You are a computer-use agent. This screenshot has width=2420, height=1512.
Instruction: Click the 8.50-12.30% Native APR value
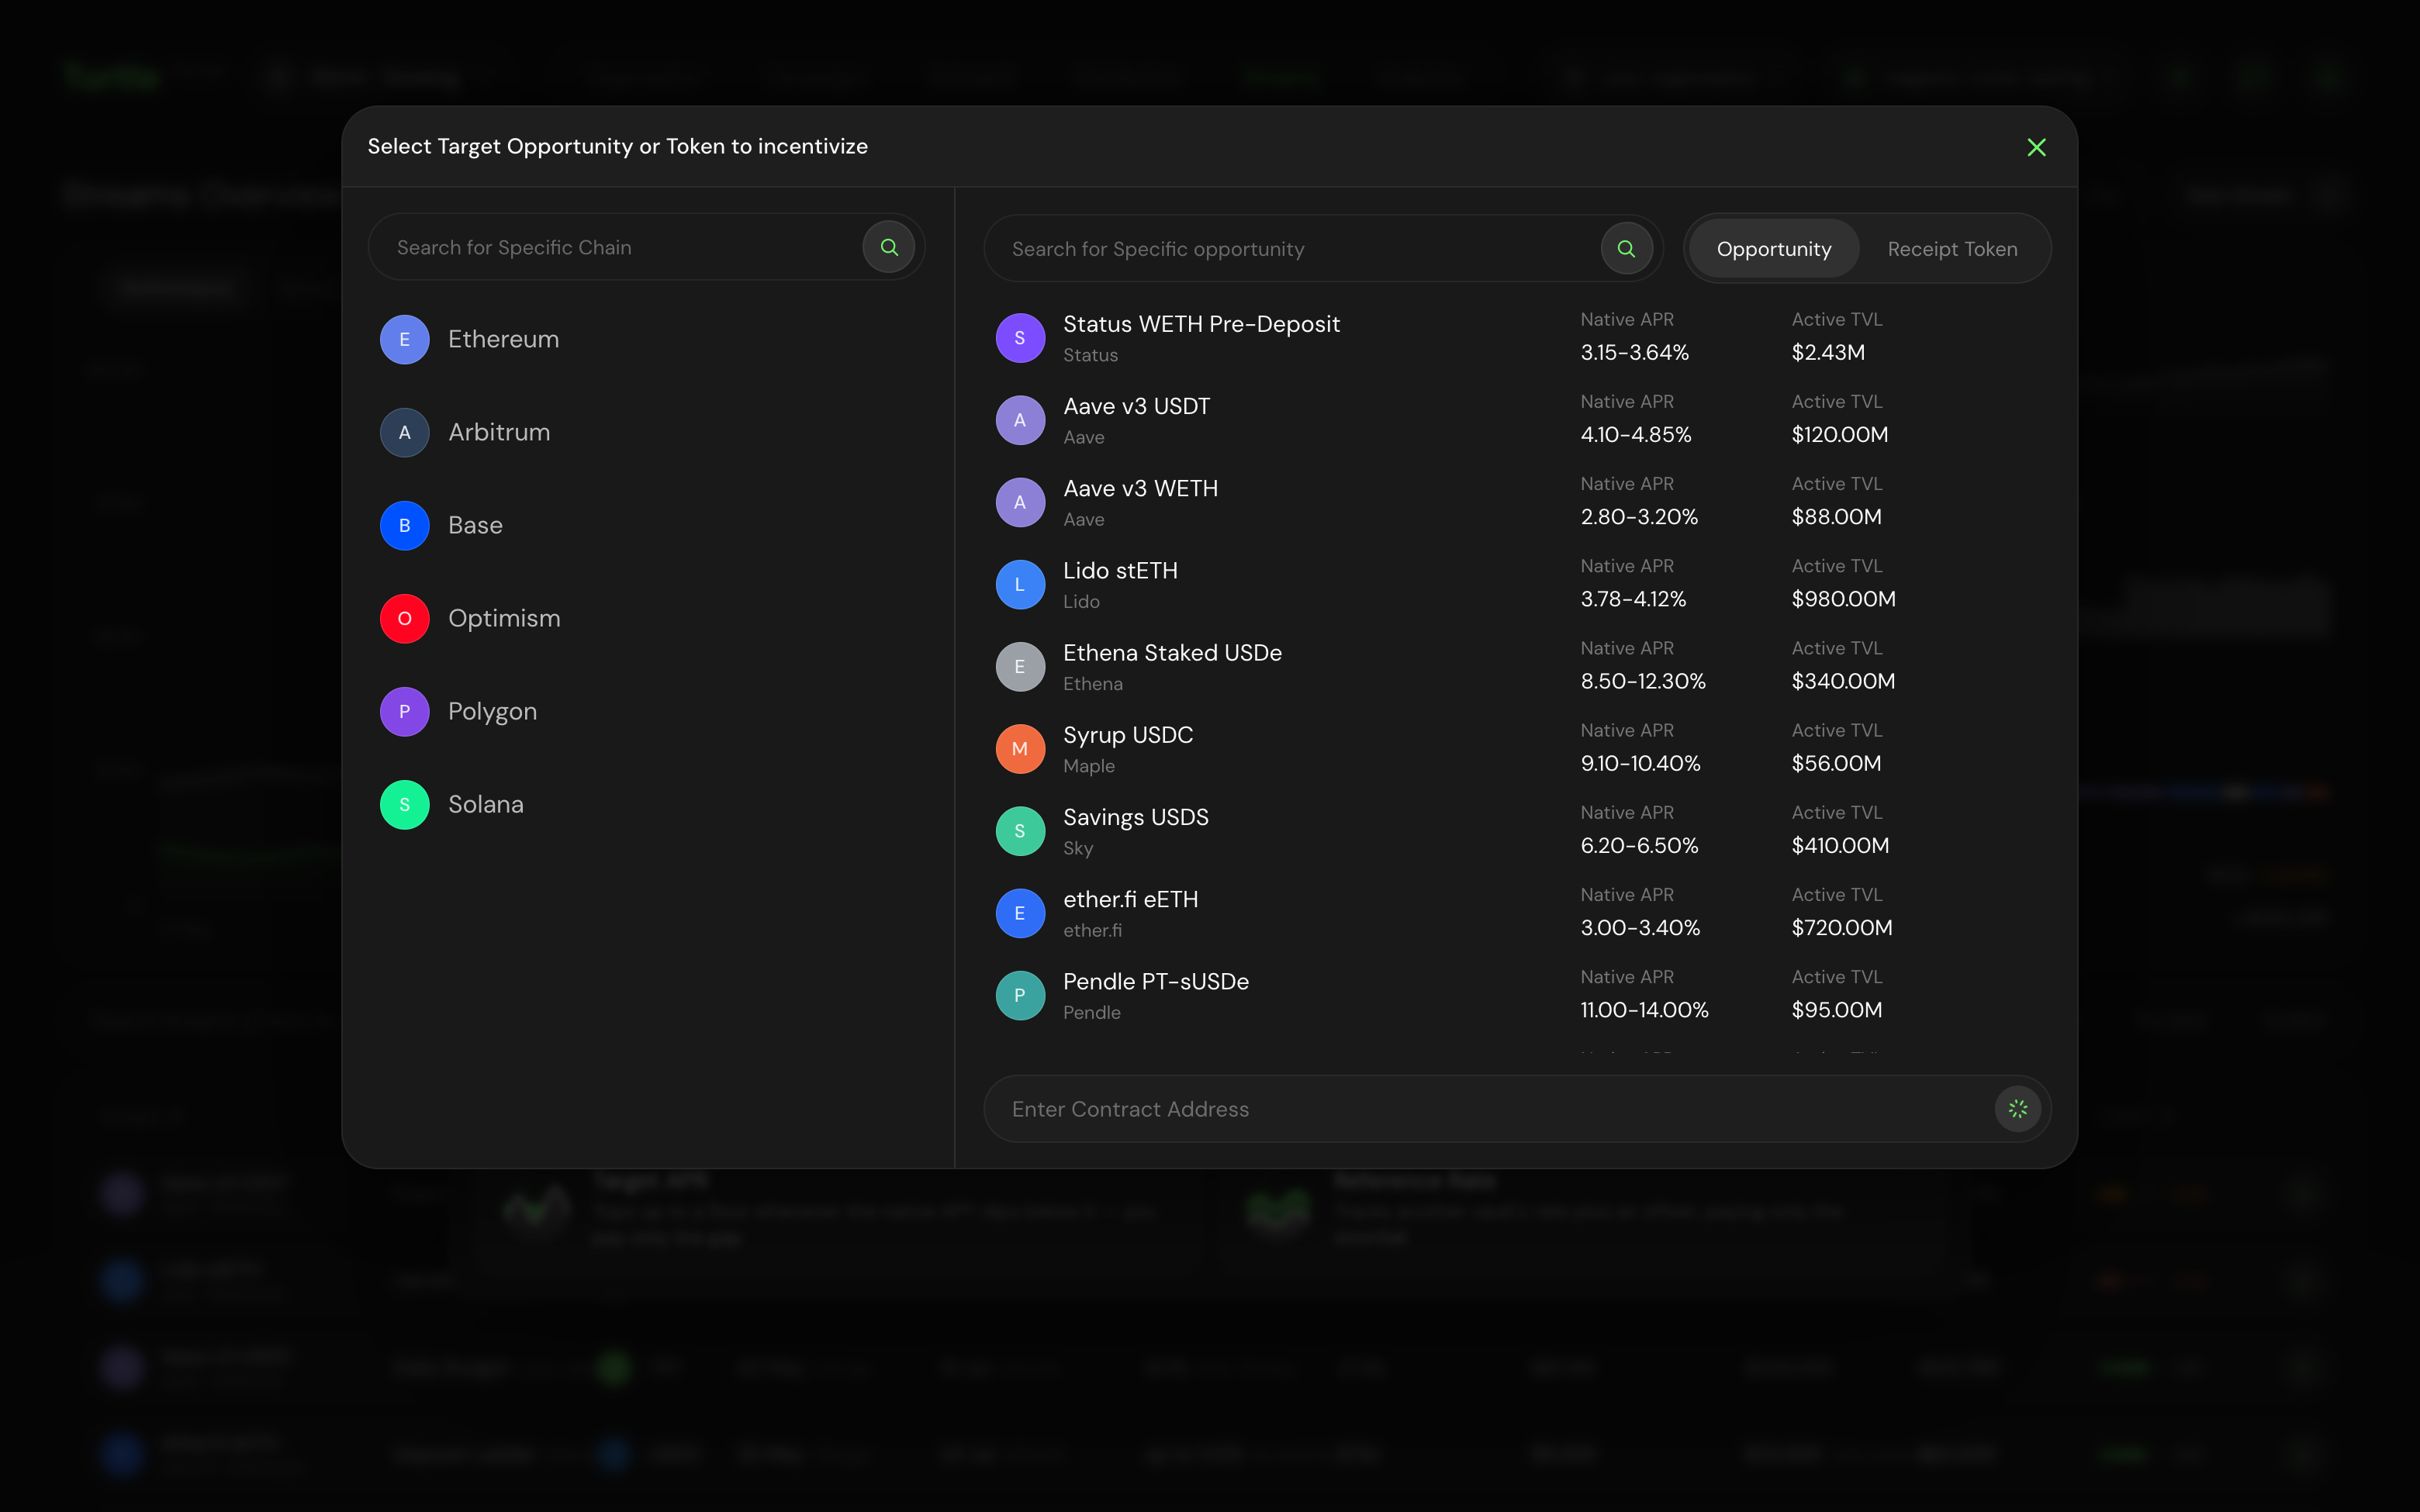tap(1643, 681)
